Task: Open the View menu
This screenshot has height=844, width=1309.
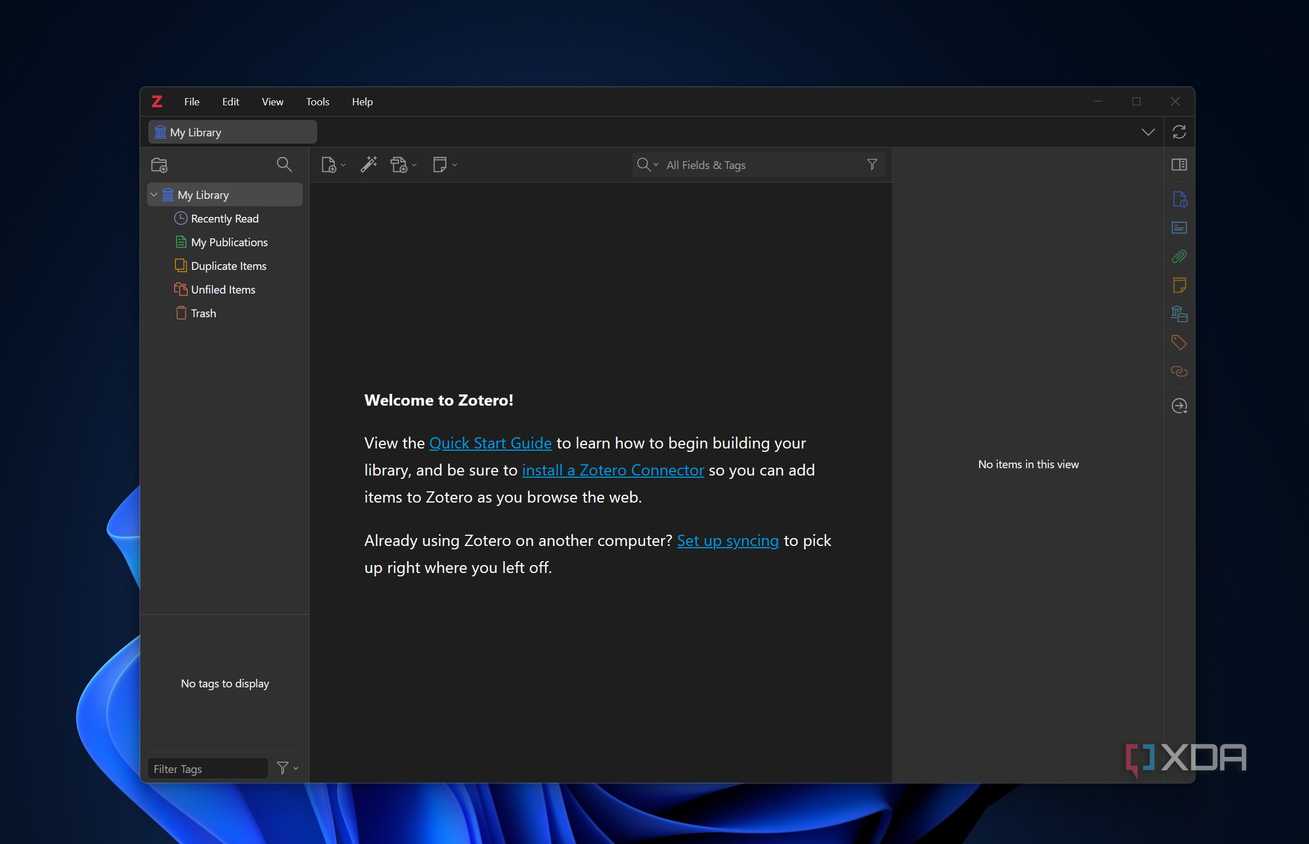Action: [x=273, y=102]
